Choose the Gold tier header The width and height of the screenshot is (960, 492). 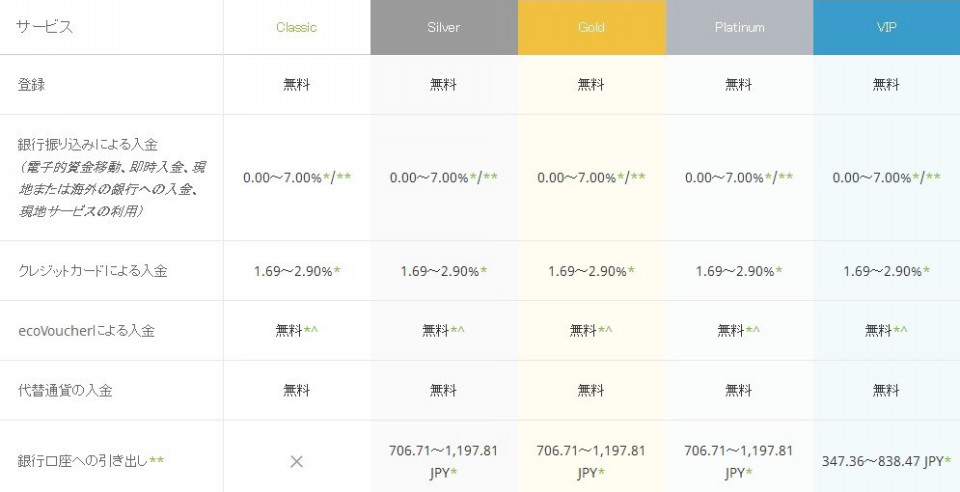(591, 28)
